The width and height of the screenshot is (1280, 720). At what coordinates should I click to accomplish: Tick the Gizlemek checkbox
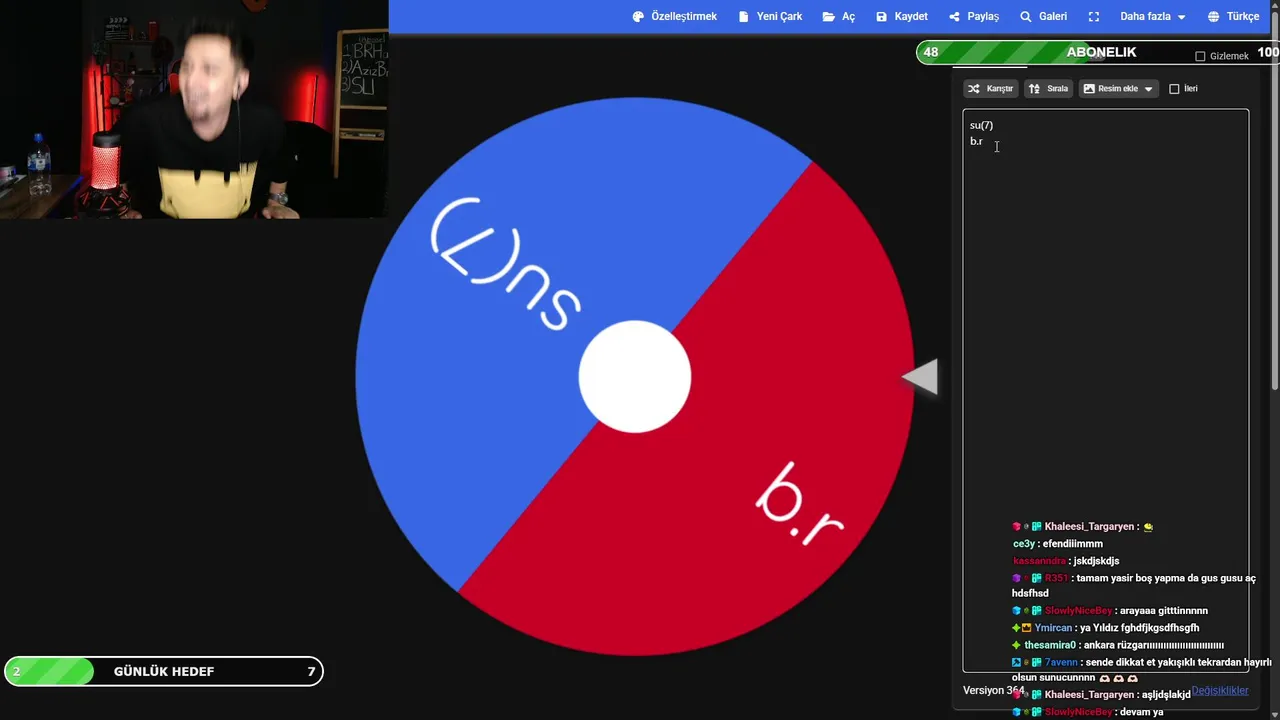(x=1200, y=56)
